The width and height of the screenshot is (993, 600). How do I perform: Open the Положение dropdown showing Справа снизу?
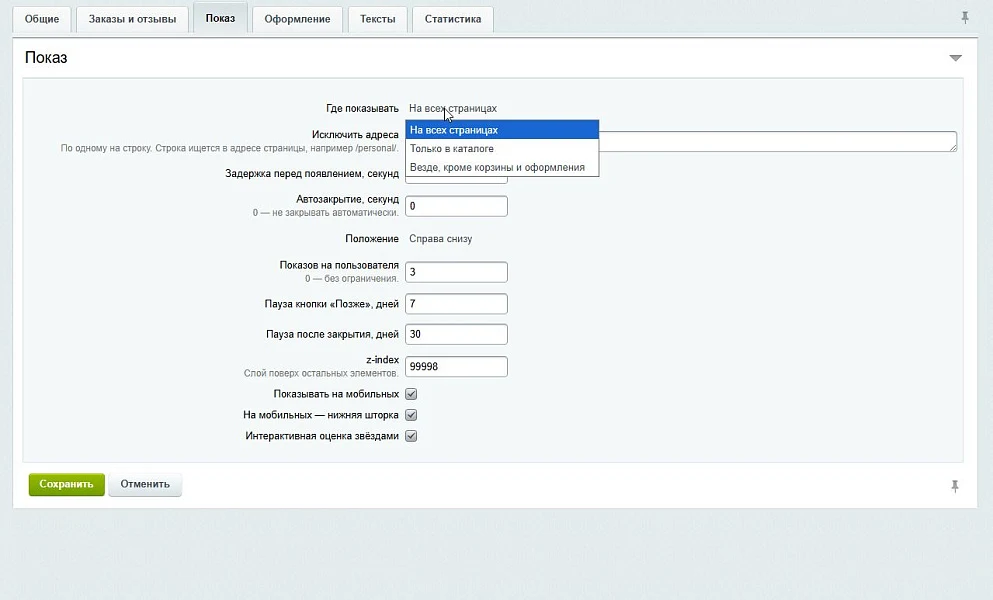[x=441, y=239]
